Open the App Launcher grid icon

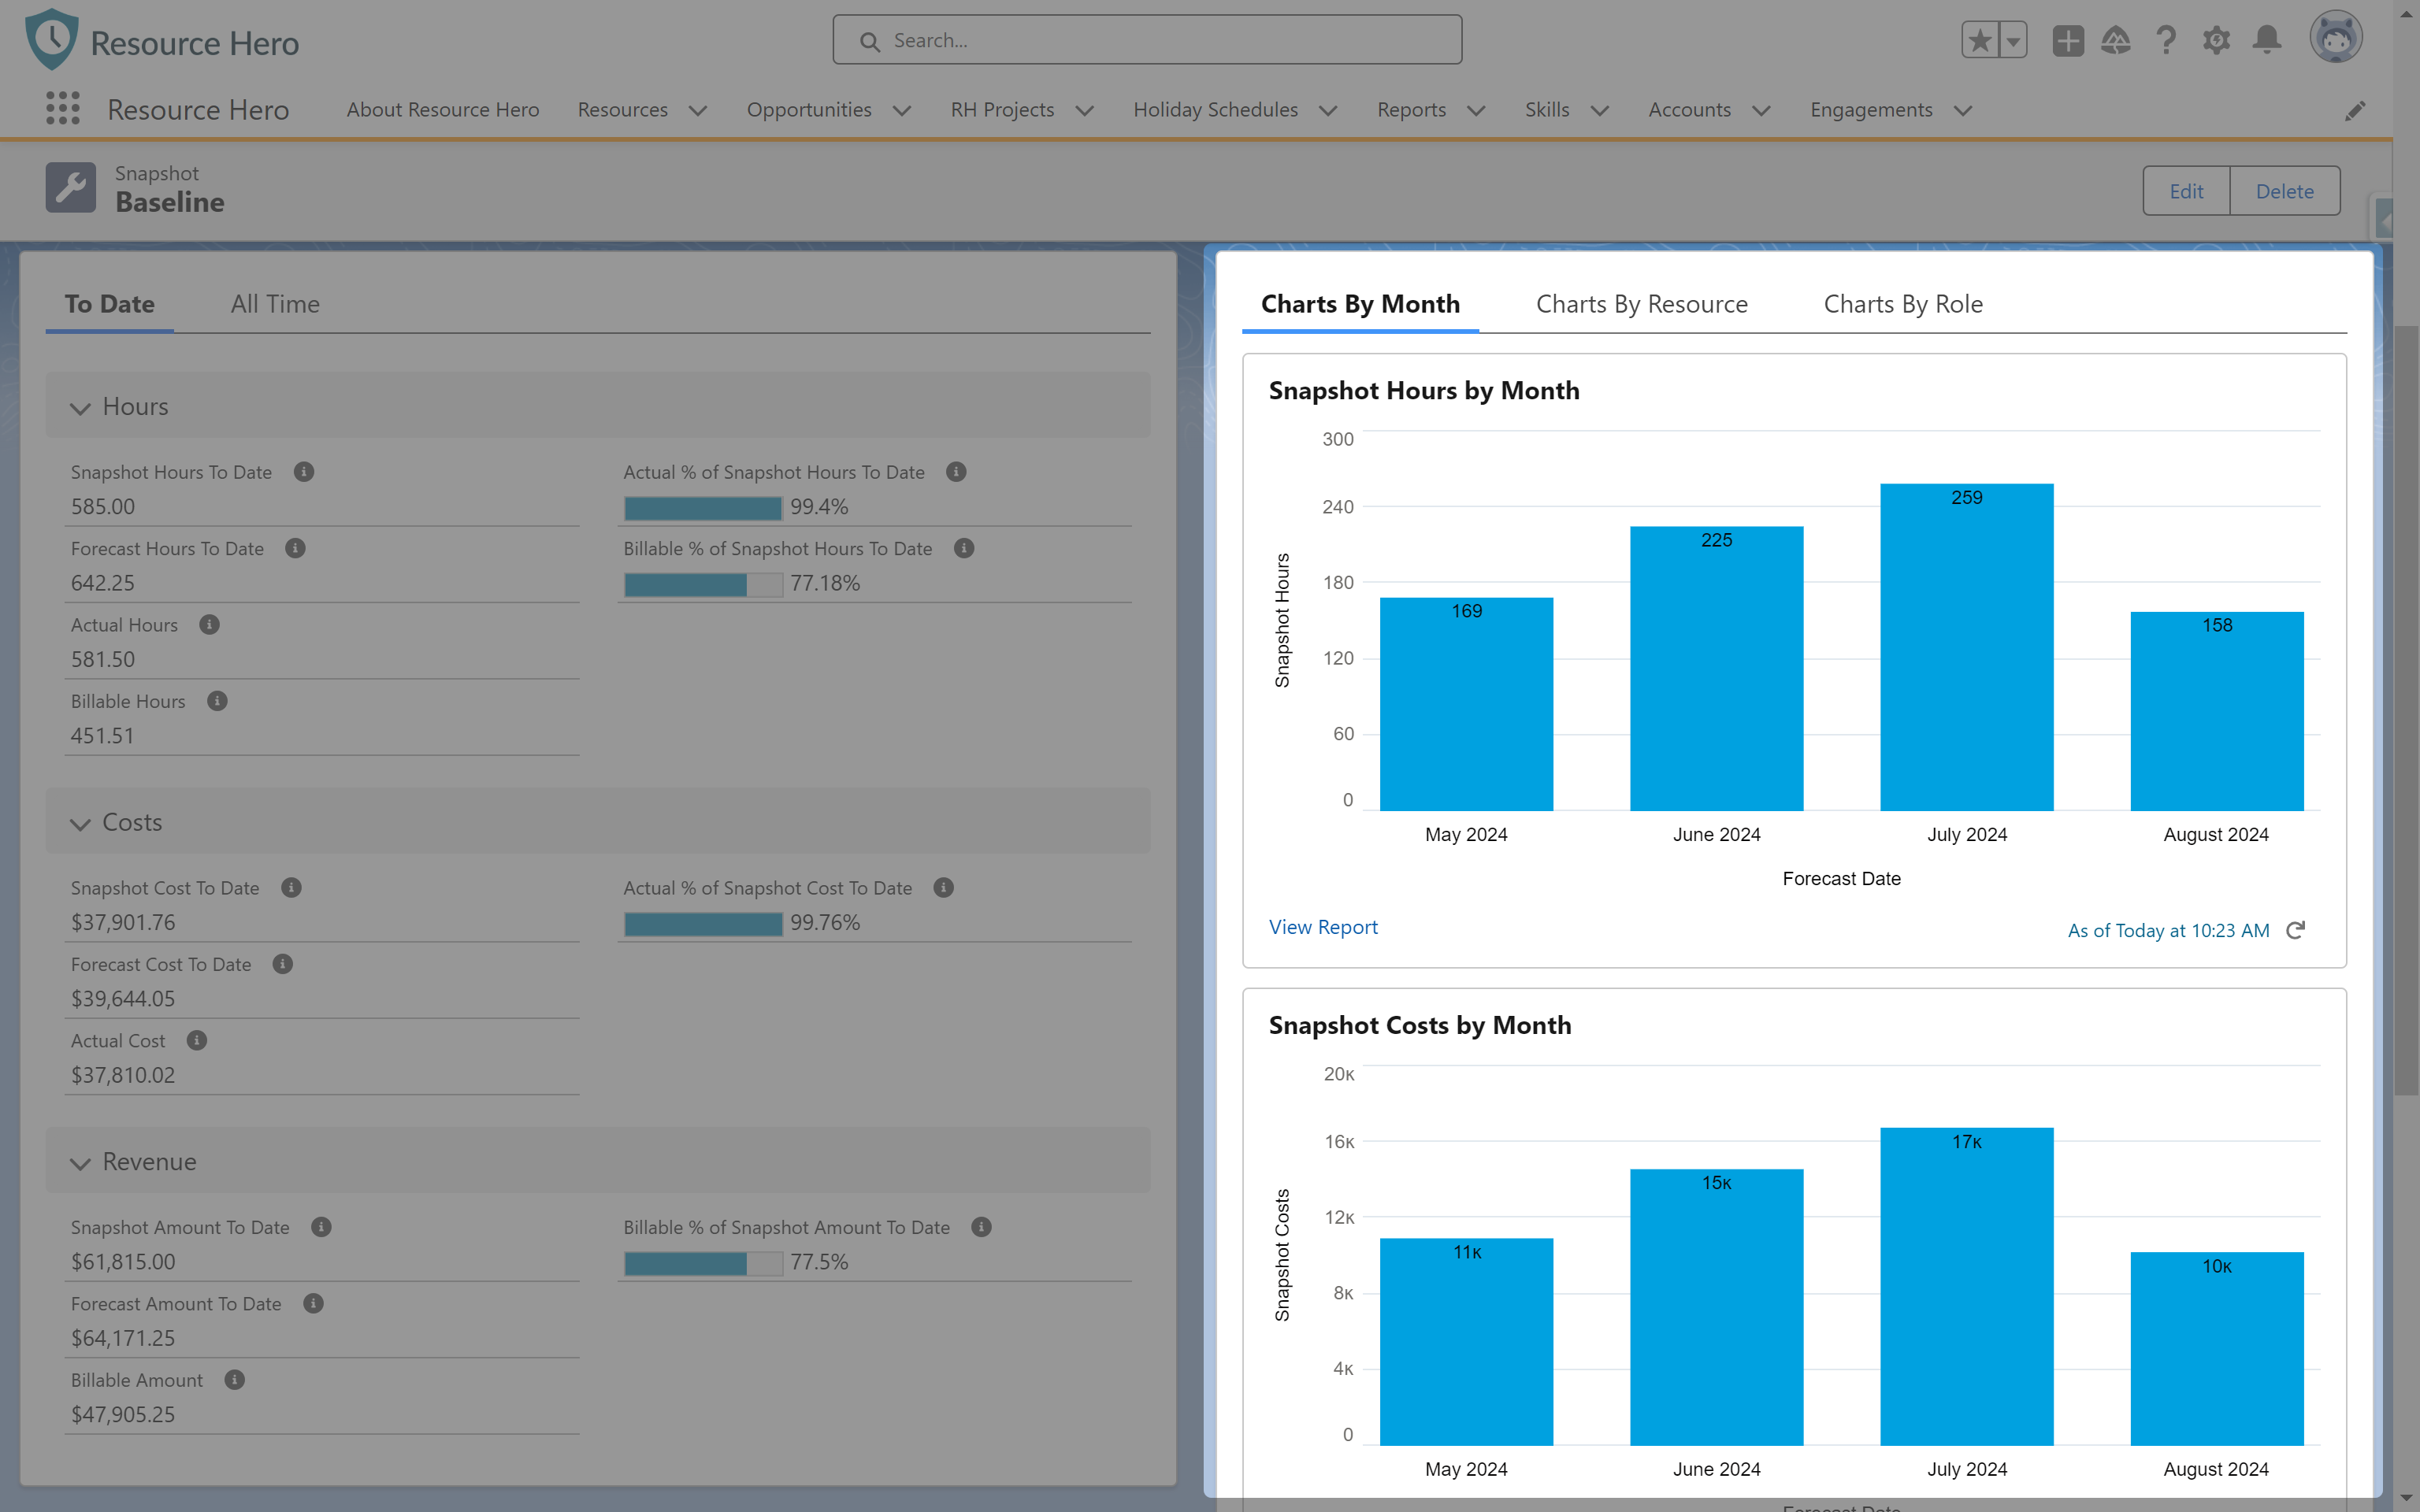coord(63,109)
